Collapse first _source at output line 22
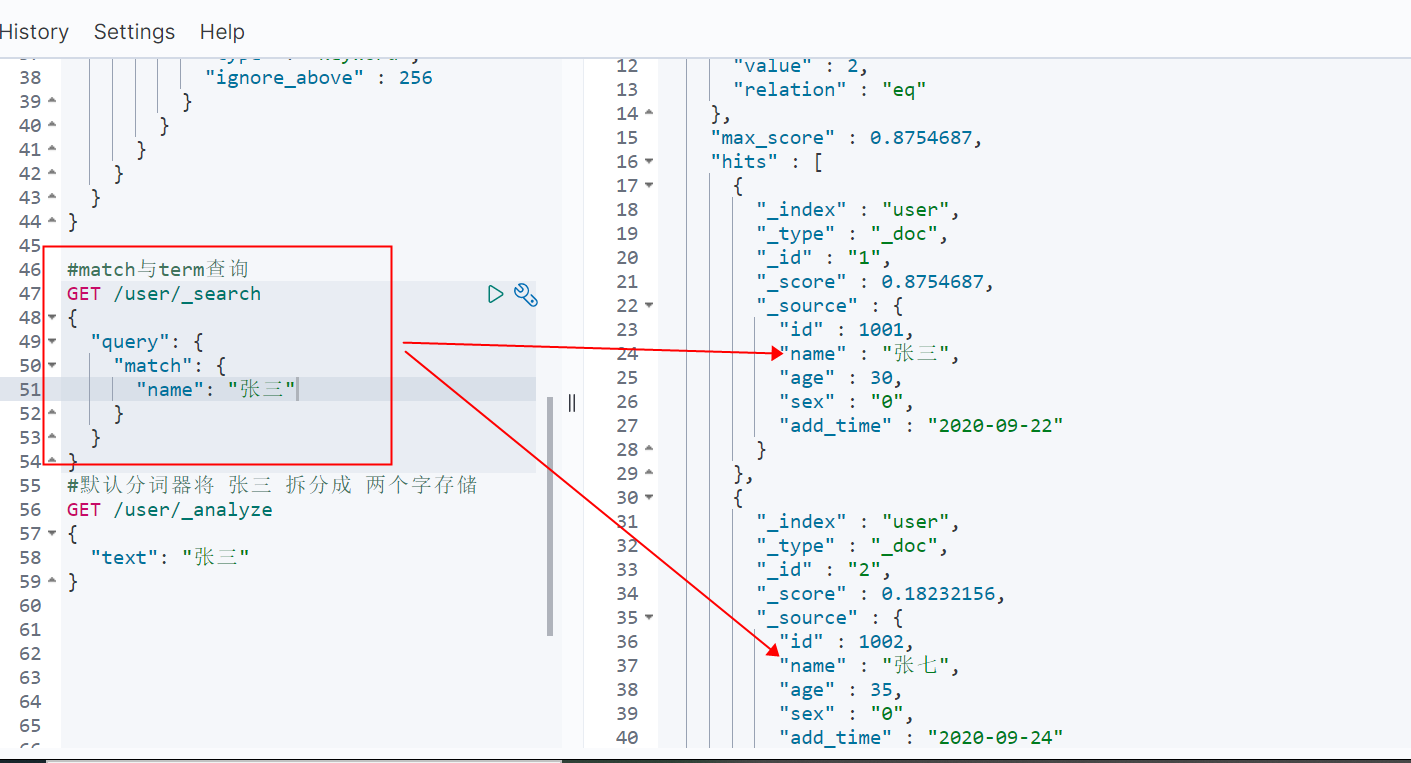Screen dimensions: 1411x763 (x=649, y=306)
